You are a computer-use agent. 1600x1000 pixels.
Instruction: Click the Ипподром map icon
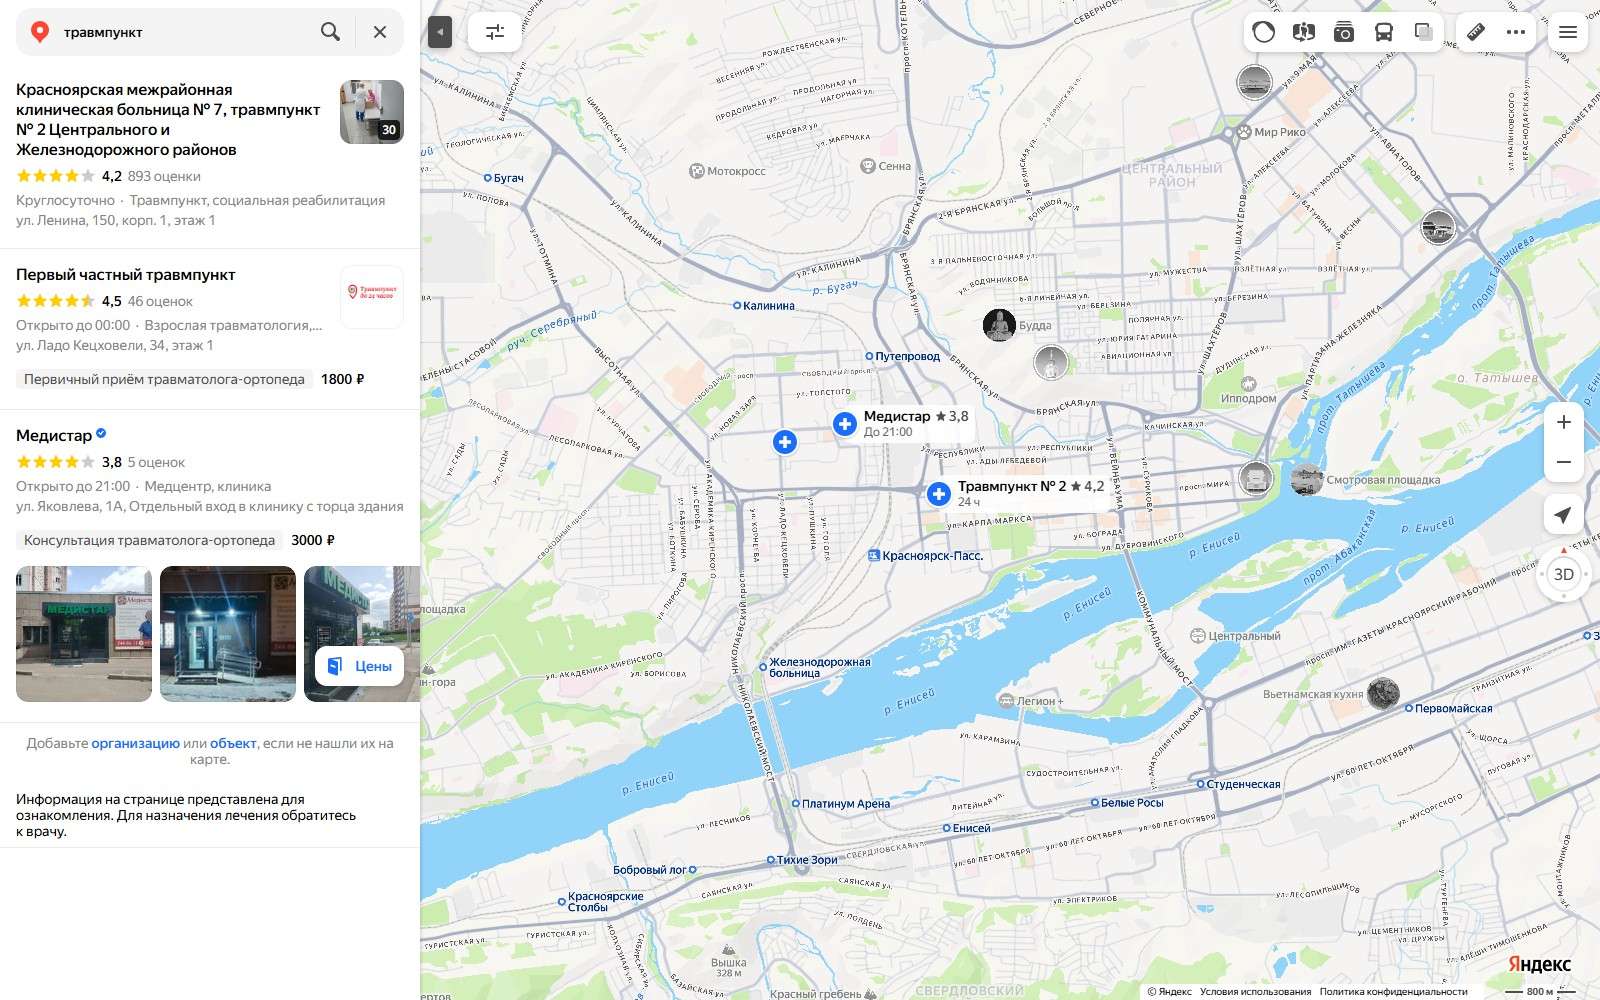pyautogui.click(x=1248, y=384)
